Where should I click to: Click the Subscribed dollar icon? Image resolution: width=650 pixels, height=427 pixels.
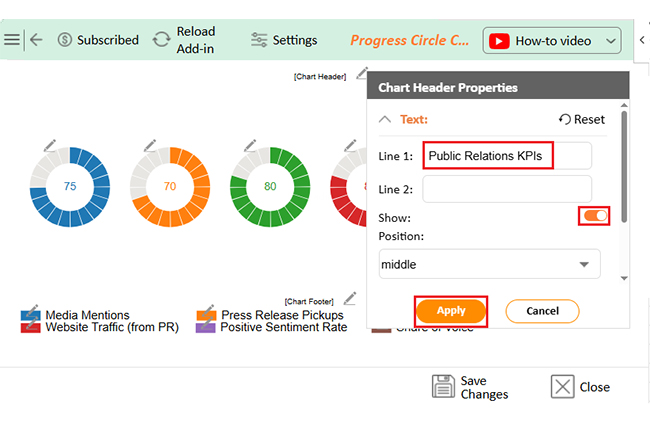coord(65,40)
